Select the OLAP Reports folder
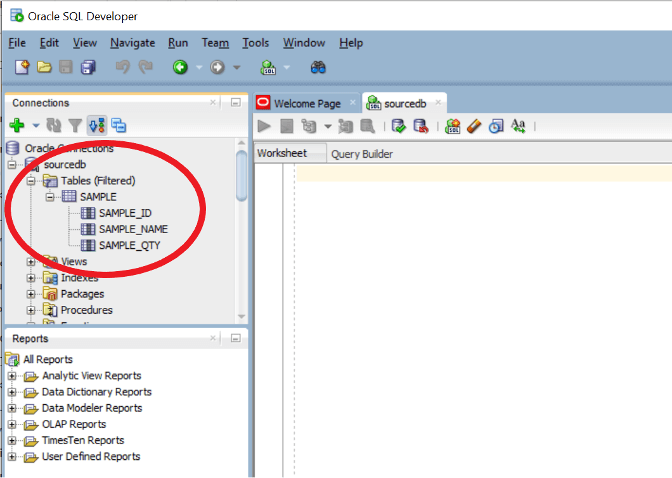672x478 pixels. (x=65, y=424)
